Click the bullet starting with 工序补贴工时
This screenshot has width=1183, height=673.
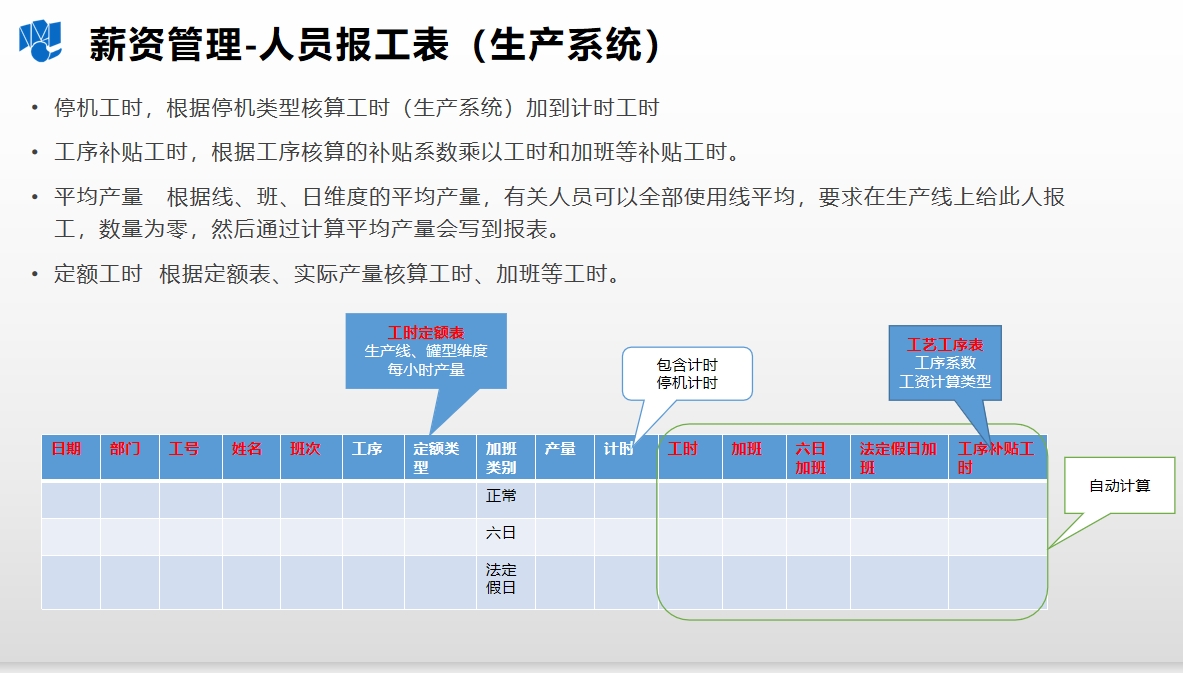(x=399, y=152)
